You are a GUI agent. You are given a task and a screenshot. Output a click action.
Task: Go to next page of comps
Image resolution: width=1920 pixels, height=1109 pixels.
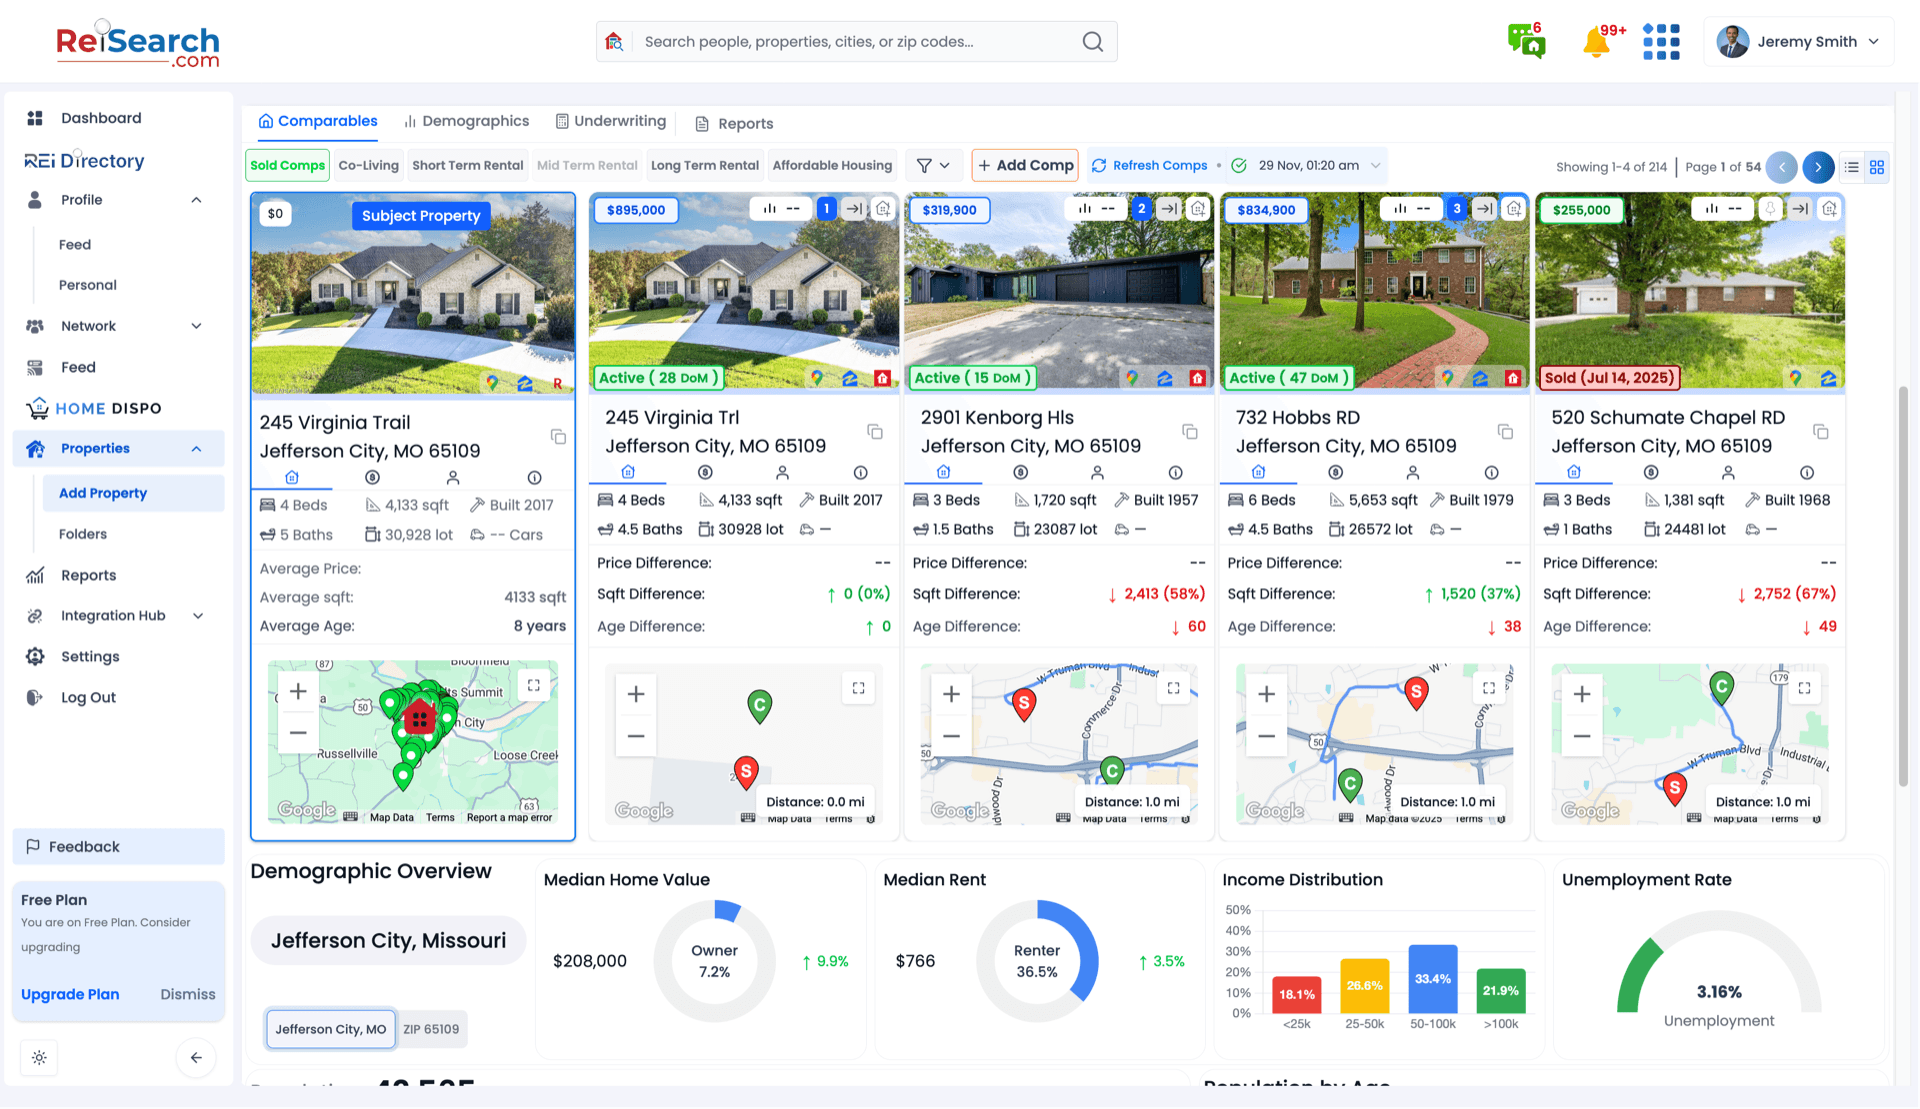(x=1818, y=167)
